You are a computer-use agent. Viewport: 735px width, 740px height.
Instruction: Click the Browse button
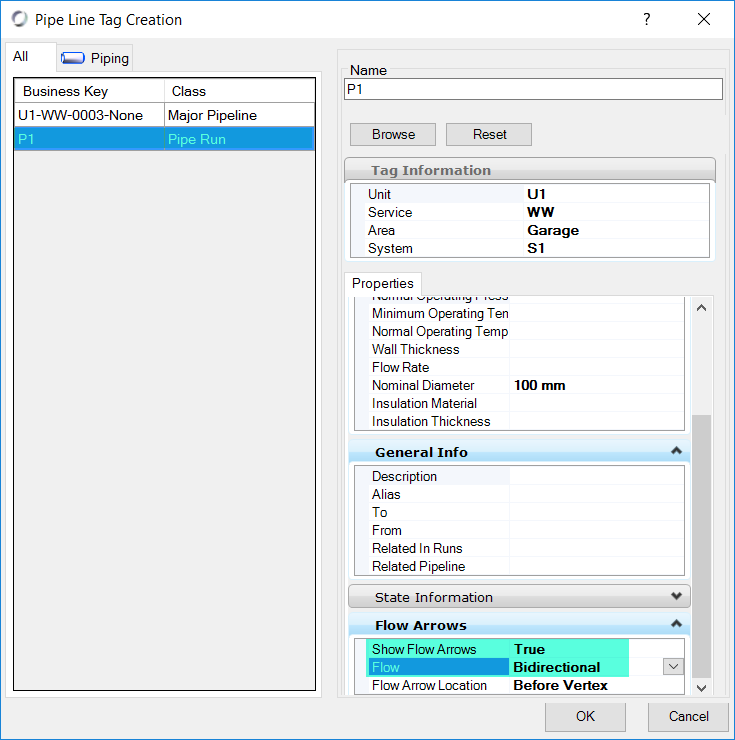(393, 134)
